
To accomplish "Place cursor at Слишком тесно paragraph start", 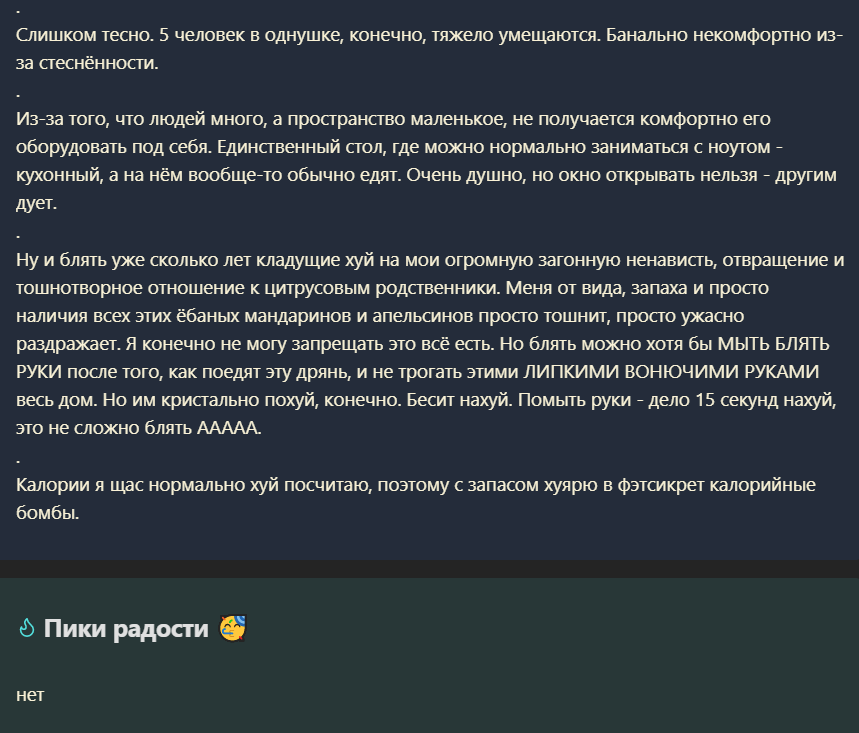I will [x=17, y=35].
